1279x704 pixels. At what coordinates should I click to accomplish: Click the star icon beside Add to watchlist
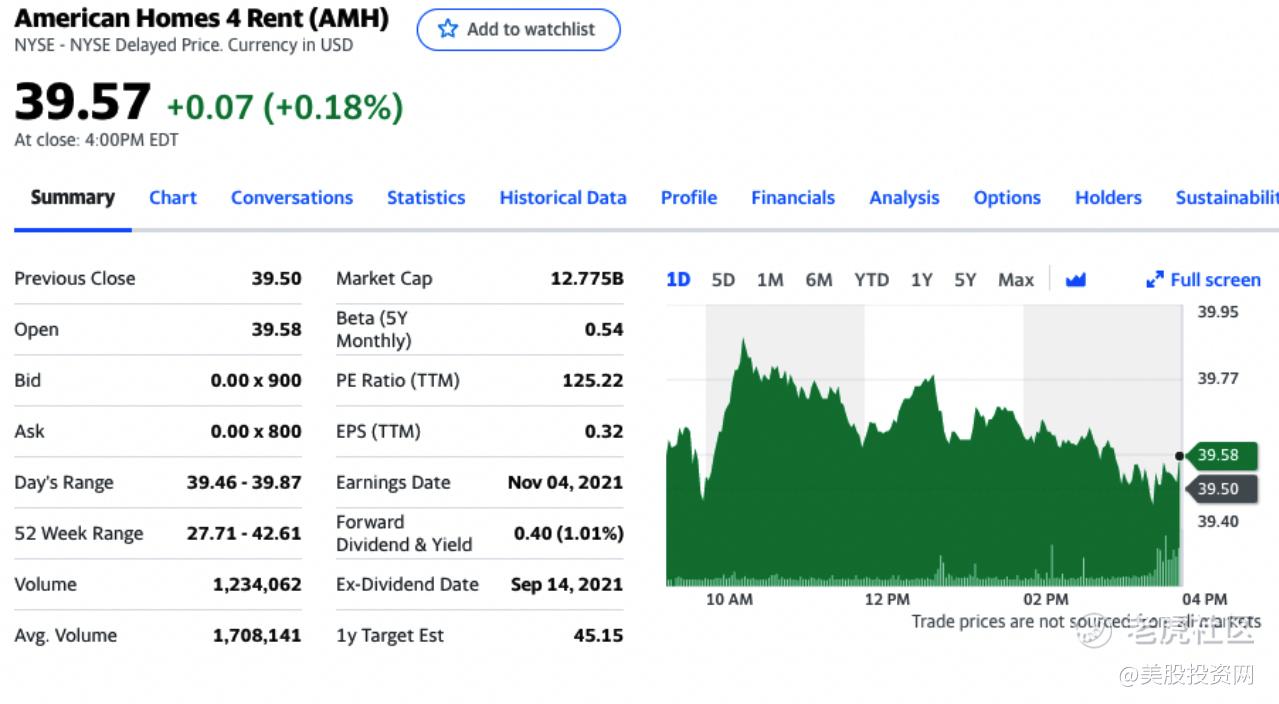[x=447, y=29]
